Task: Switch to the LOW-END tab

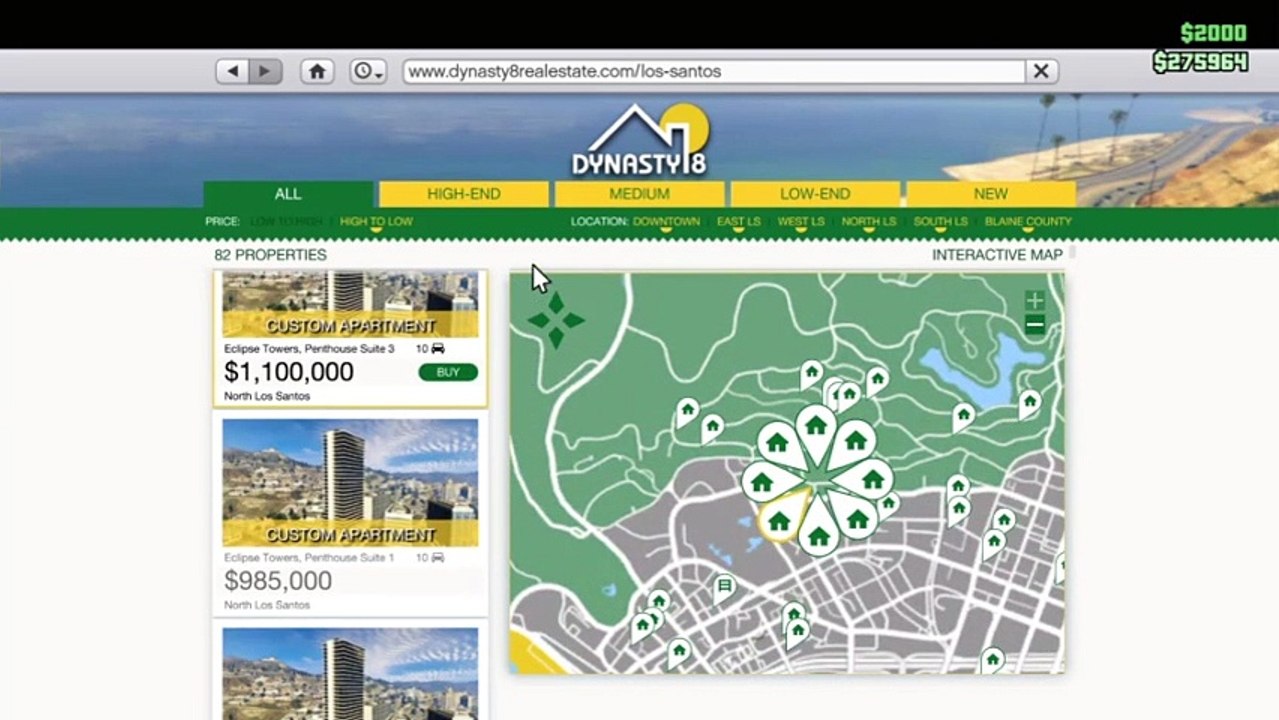Action: pos(815,194)
